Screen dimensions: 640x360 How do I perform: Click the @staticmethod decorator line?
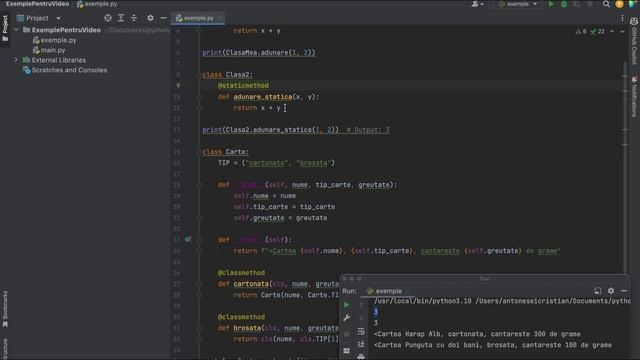click(243, 86)
